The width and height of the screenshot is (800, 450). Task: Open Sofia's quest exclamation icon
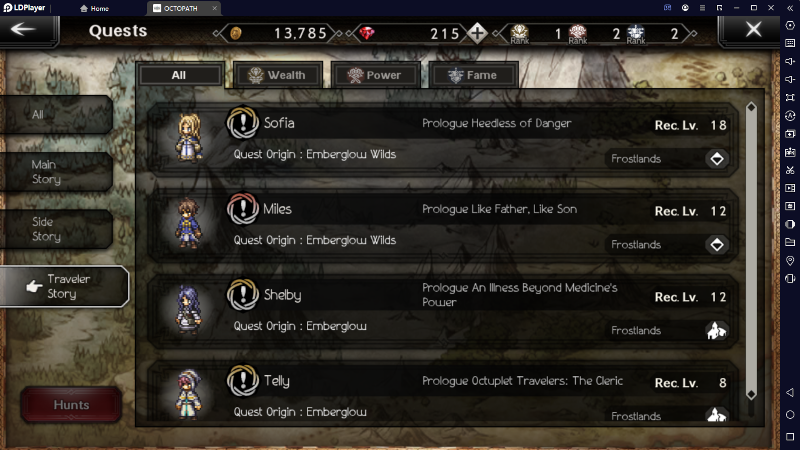tap(243, 122)
